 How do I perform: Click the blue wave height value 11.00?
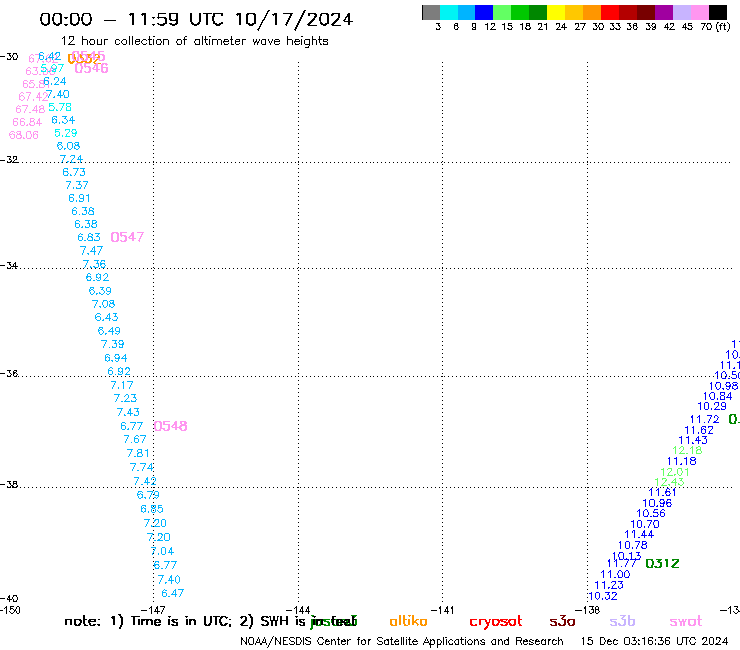[x=615, y=574]
